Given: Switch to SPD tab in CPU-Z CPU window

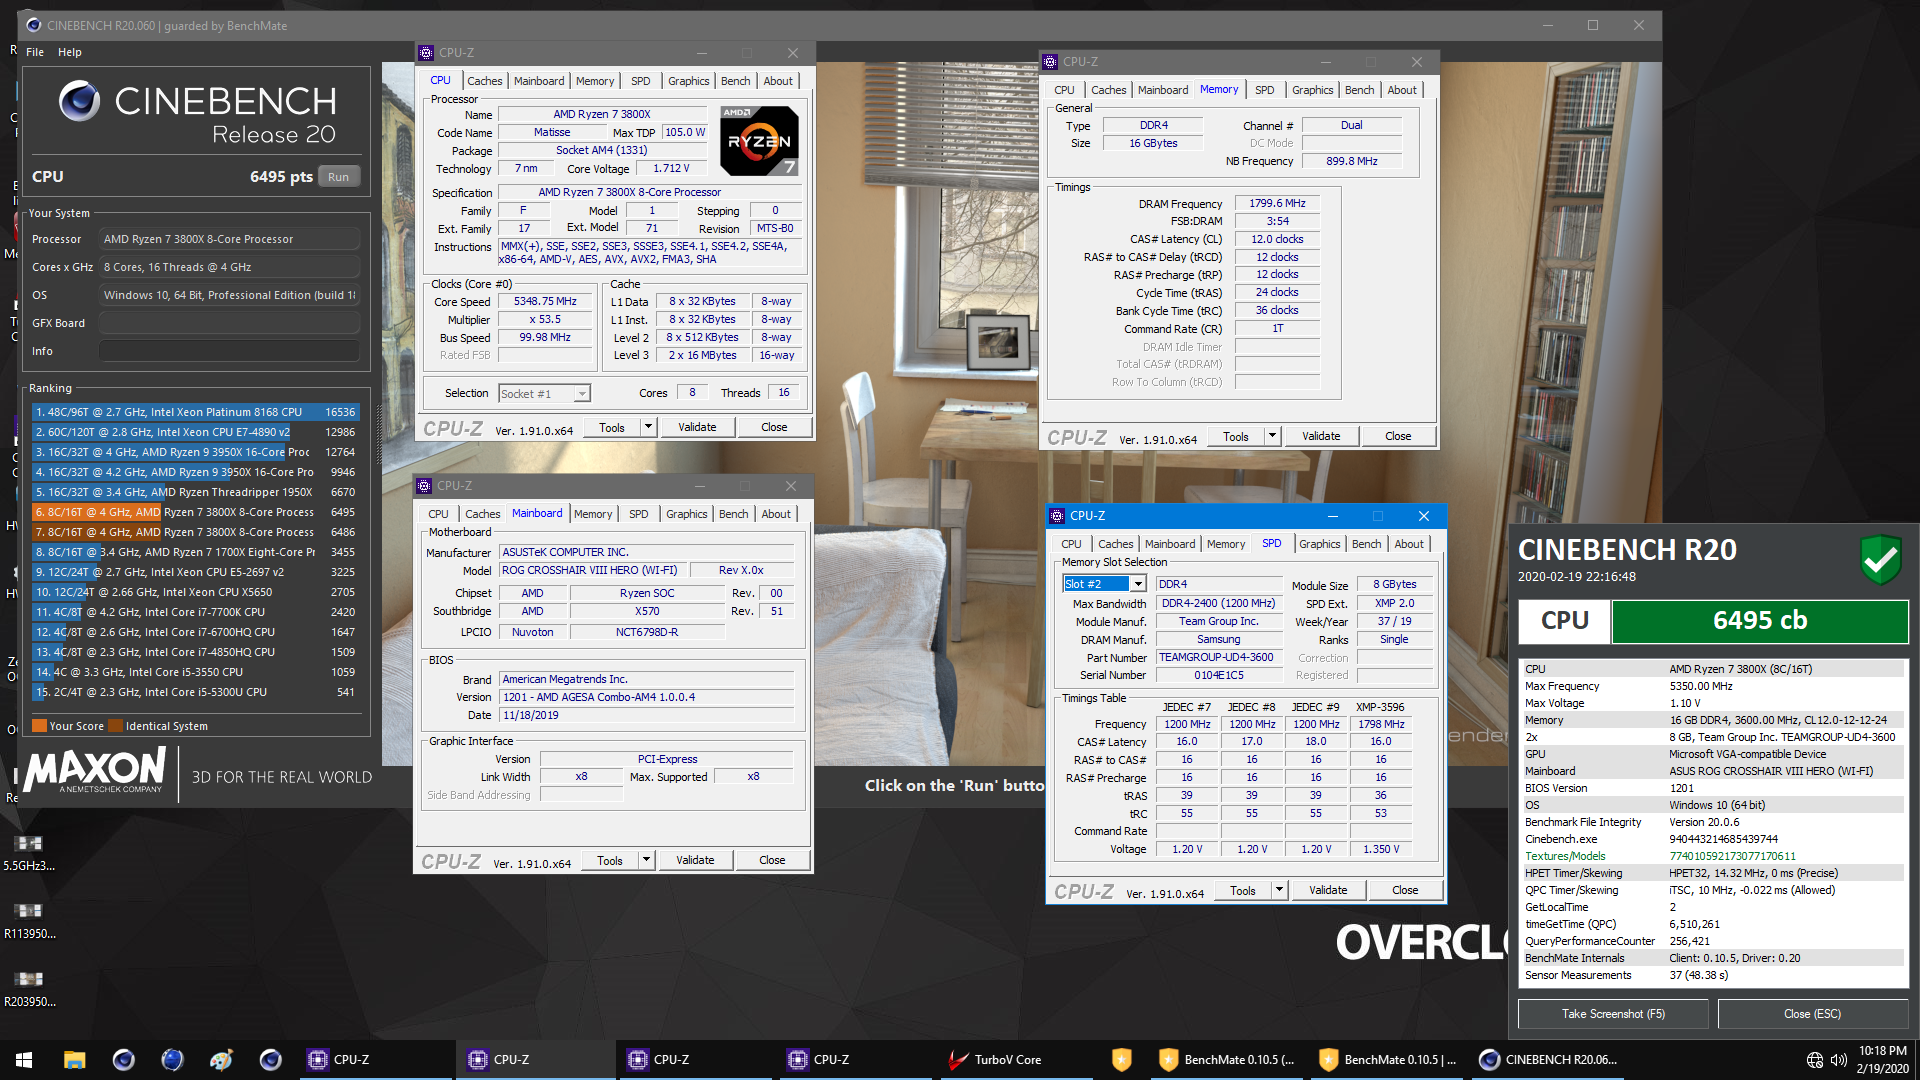Looking at the screenshot, I should (641, 81).
